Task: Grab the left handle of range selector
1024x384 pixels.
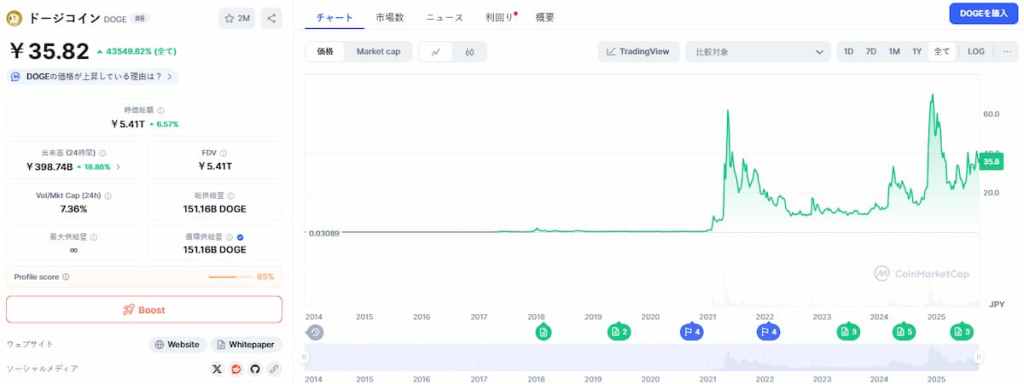Action: pos(304,357)
